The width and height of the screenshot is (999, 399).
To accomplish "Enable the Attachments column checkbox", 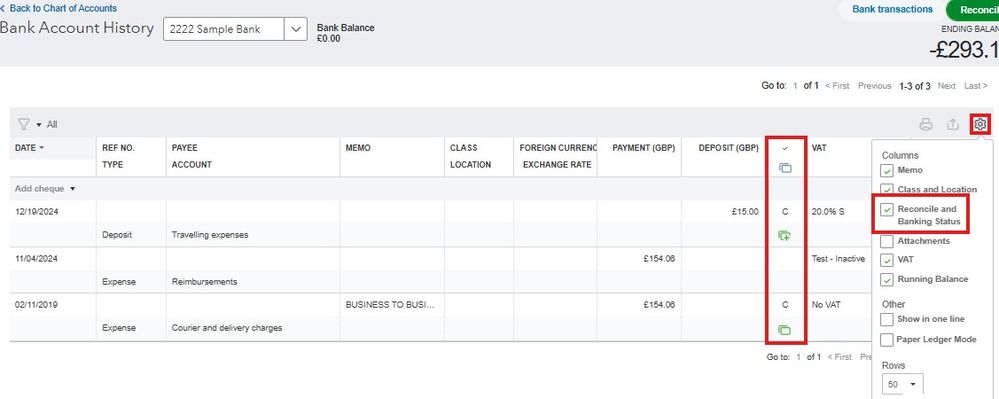I will click(886, 241).
